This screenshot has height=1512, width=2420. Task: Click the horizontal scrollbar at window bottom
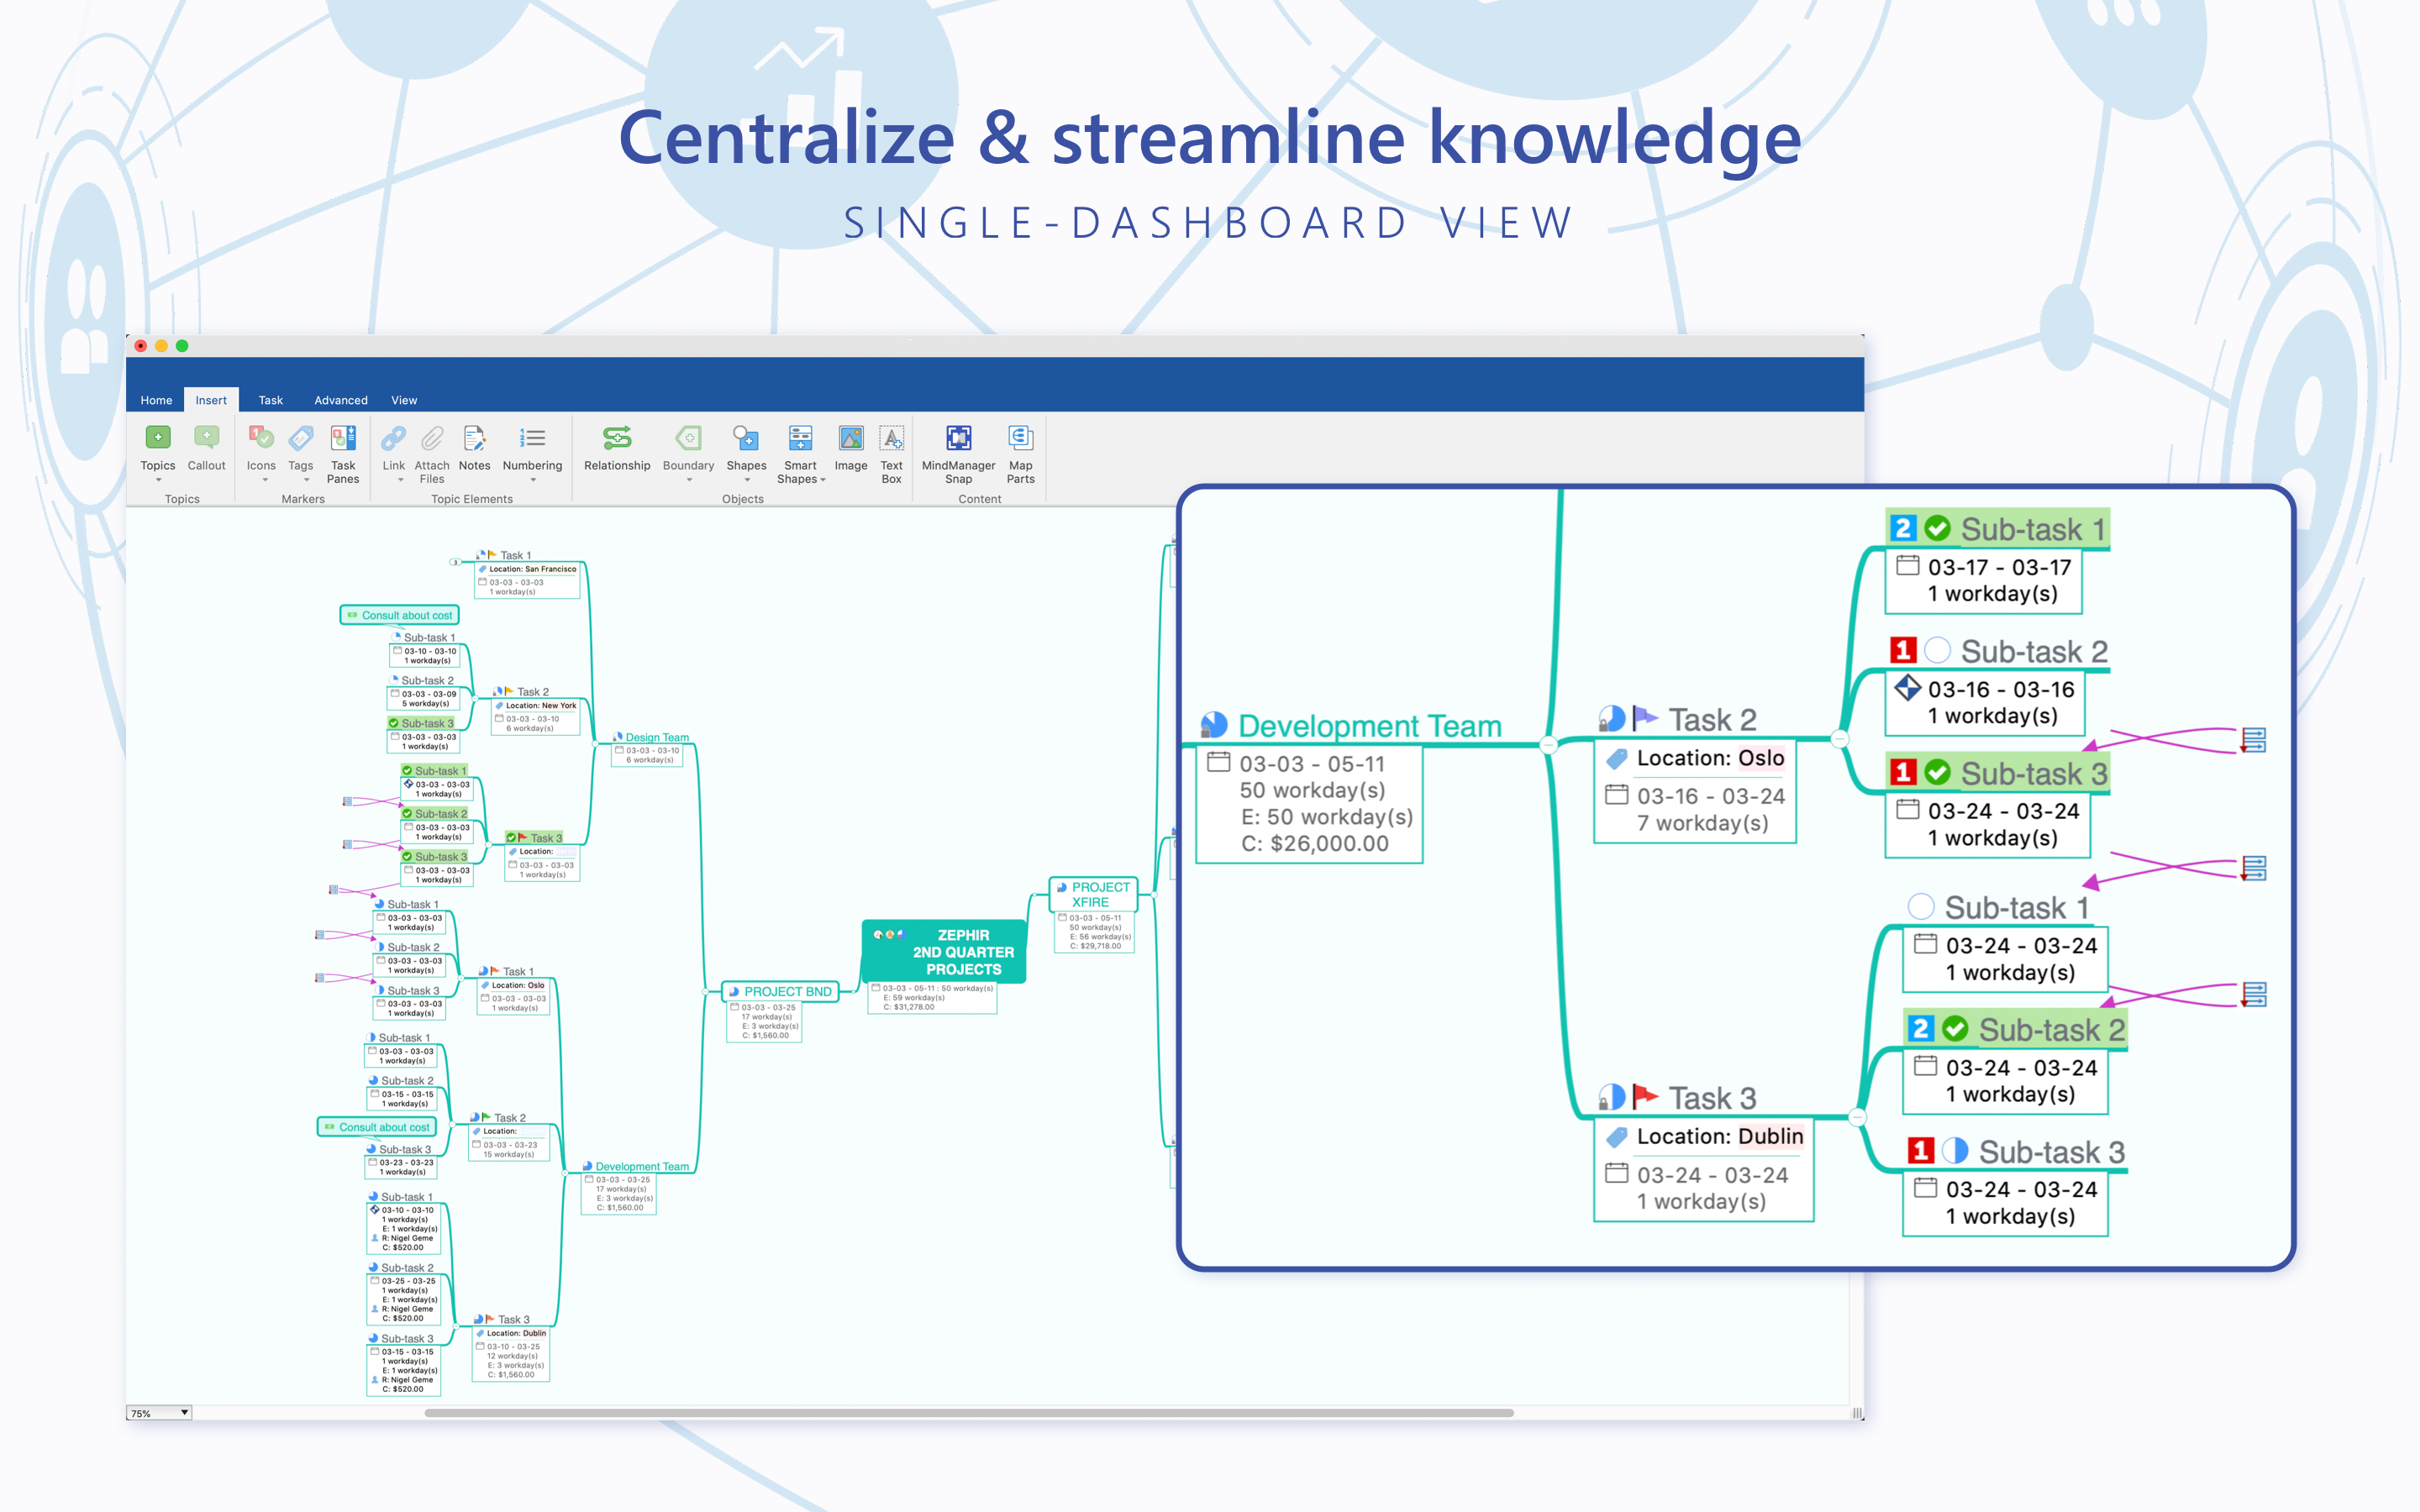click(969, 1413)
